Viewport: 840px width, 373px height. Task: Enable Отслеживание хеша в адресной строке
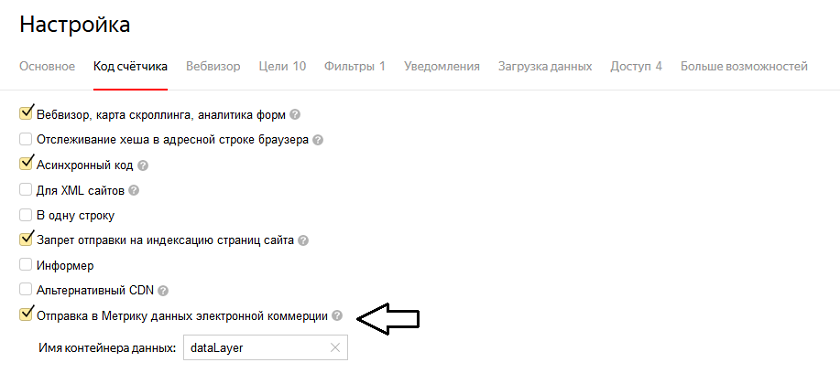point(26,140)
